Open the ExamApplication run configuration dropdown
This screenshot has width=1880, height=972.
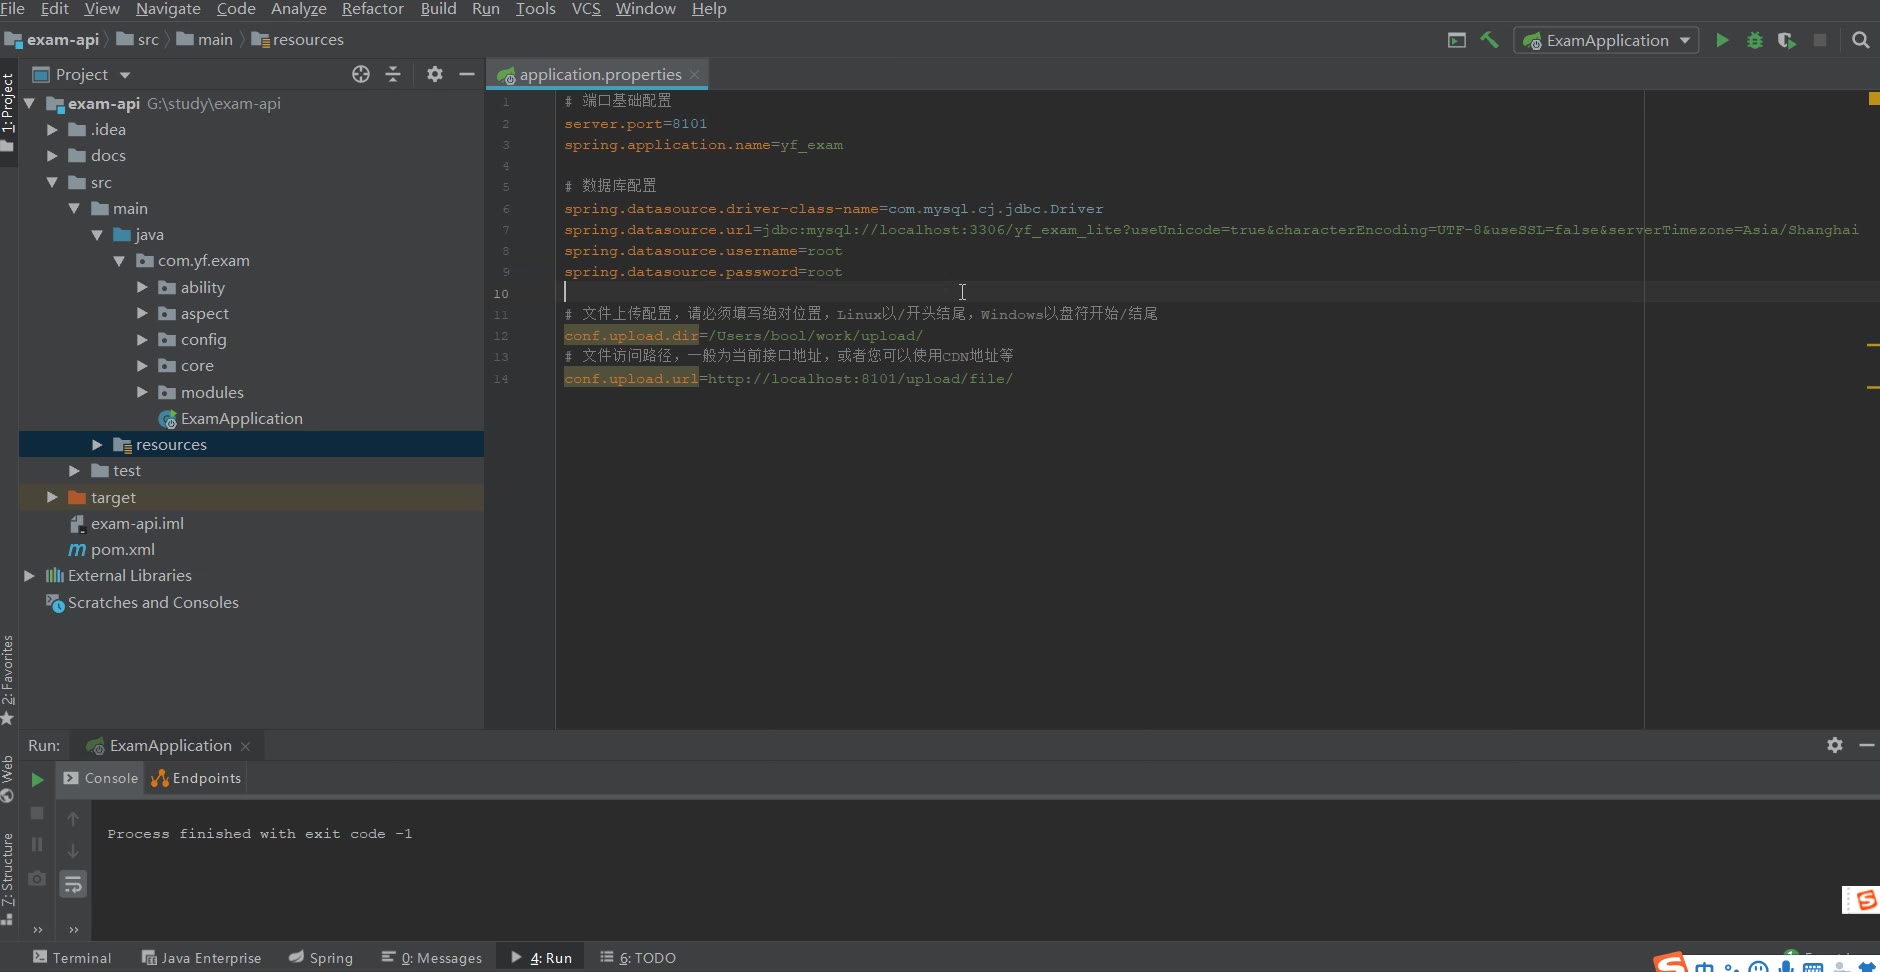[1606, 40]
